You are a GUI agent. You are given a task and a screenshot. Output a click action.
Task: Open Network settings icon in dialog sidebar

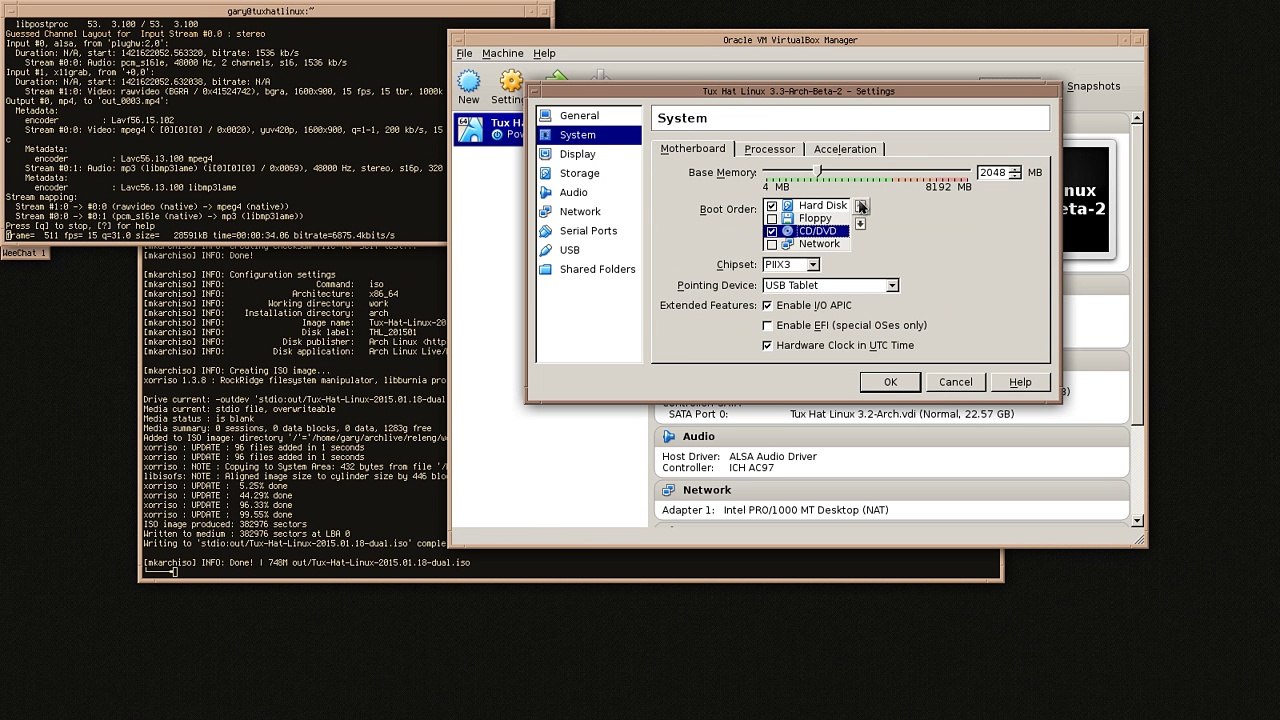point(545,212)
